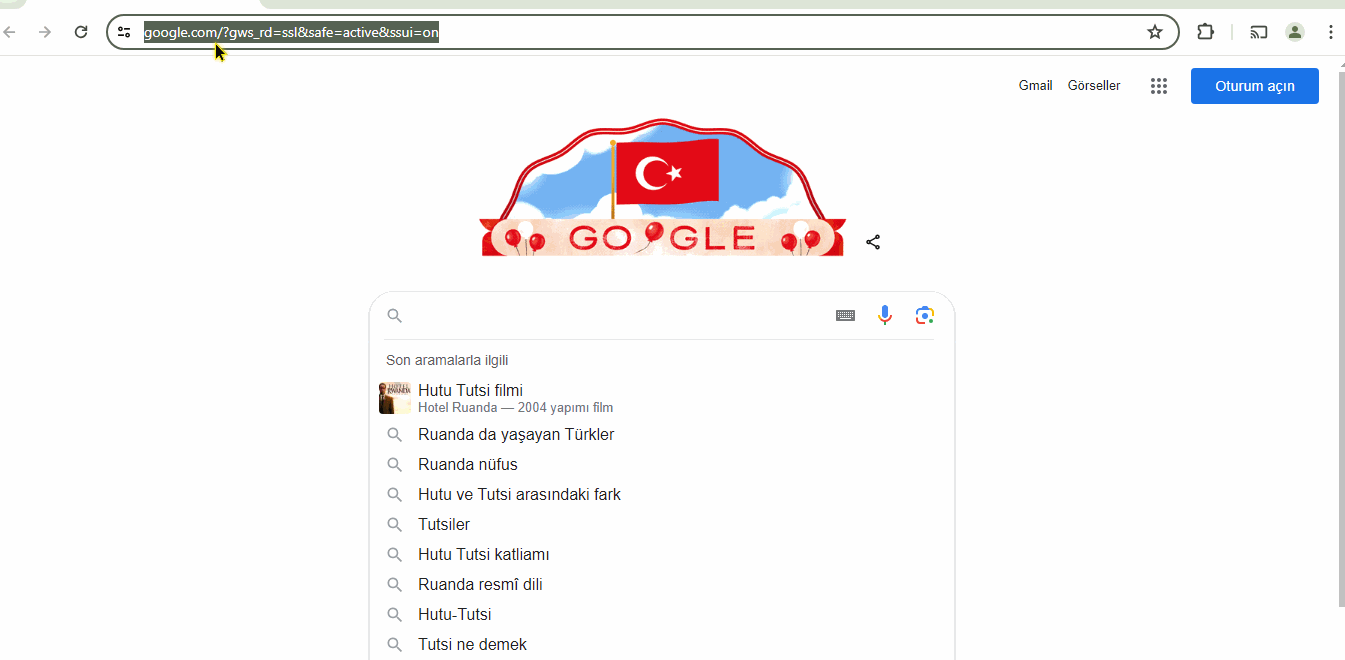Open the Gmail link
This screenshot has height=660, width=1345.
tap(1035, 86)
